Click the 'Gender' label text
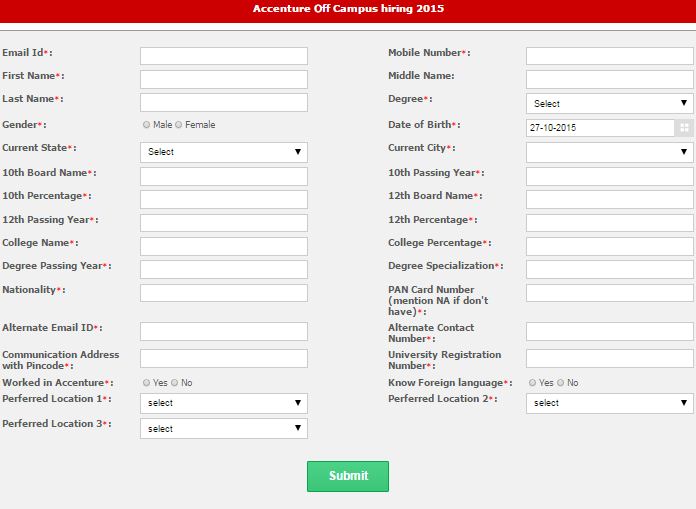This screenshot has height=509, width=696. (x=20, y=125)
